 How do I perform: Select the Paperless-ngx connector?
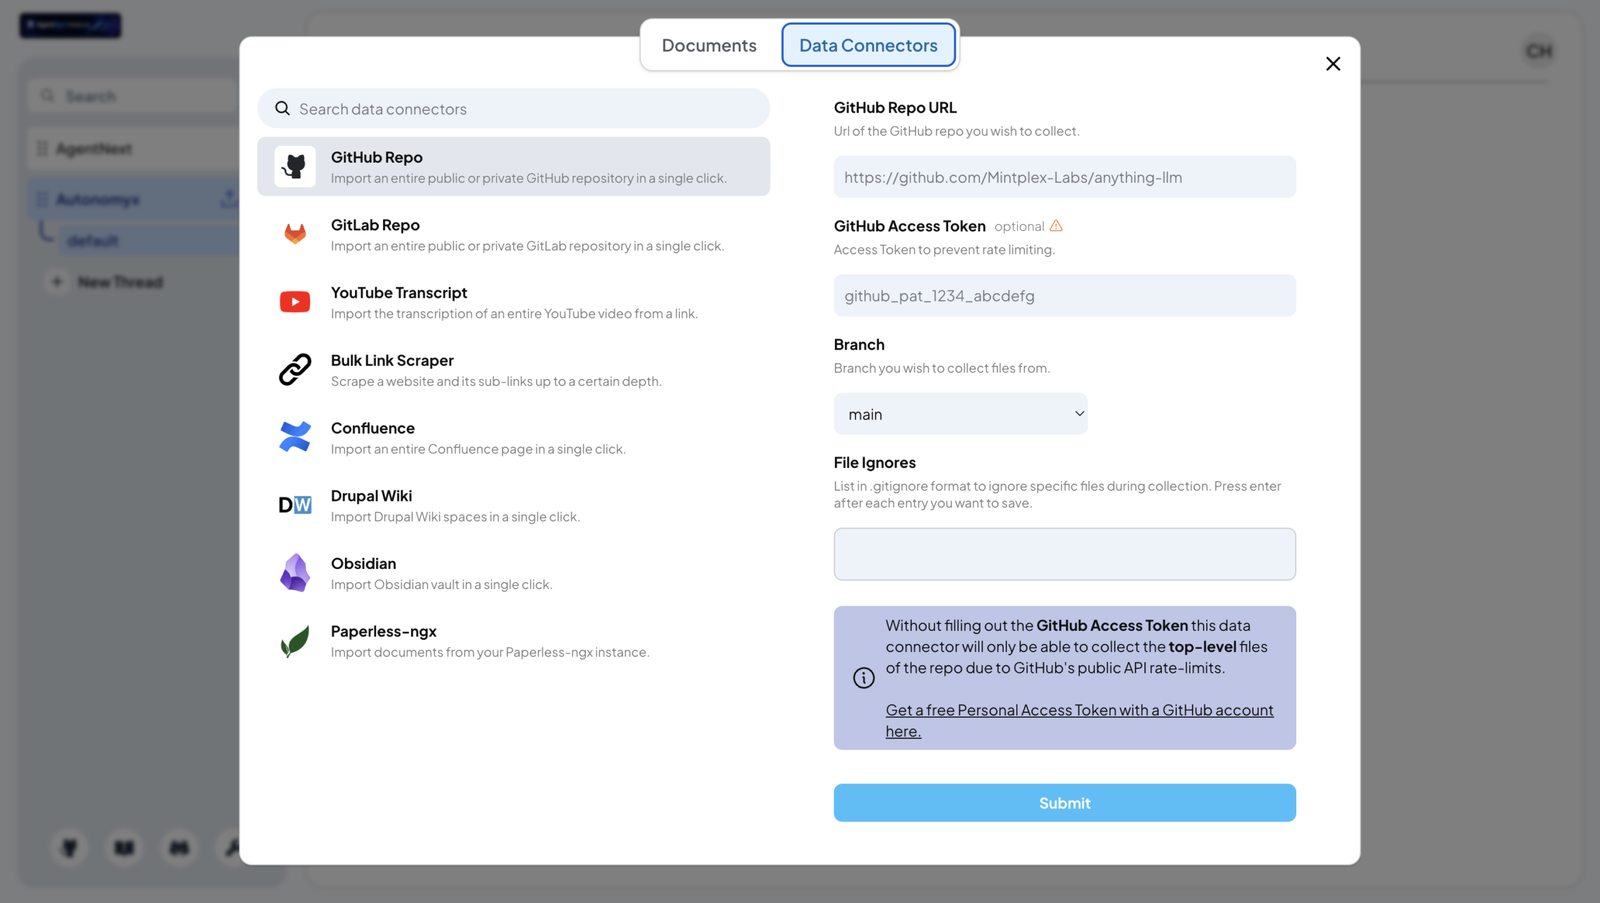(513, 640)
